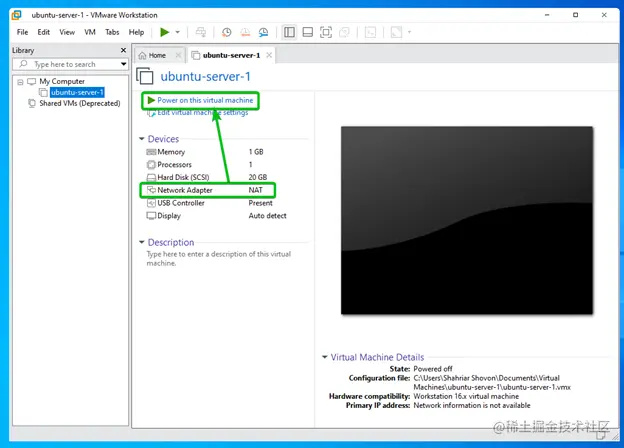Open the VM menu

coord(90,32)
